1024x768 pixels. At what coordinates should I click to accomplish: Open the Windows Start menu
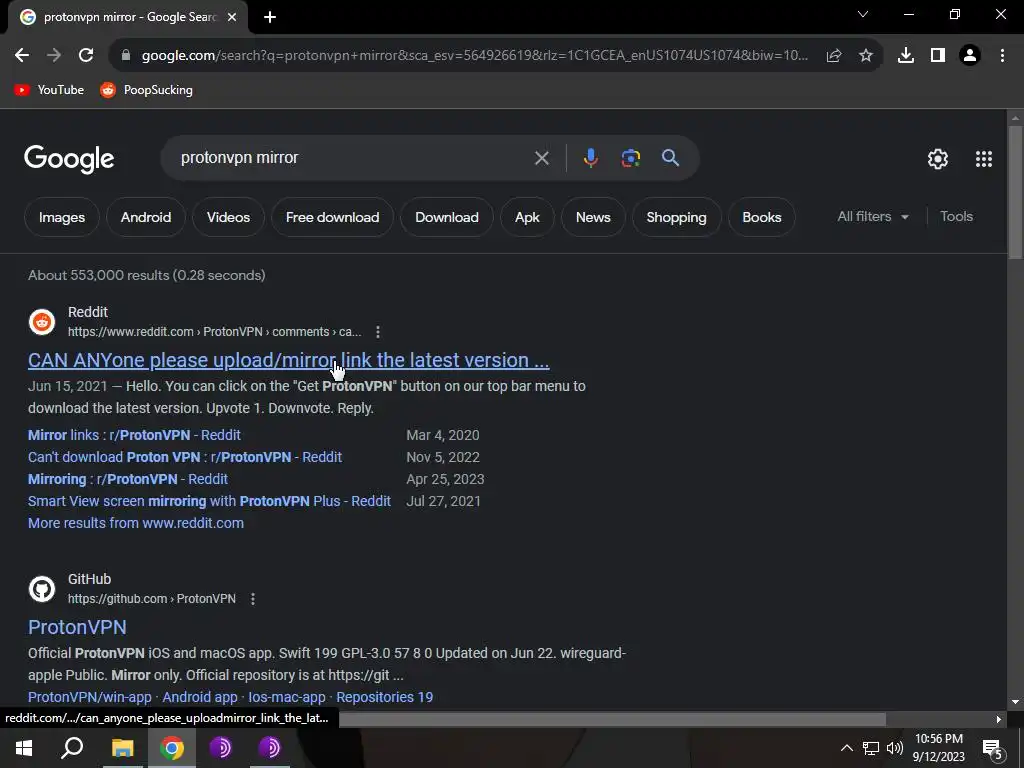point(24,748)
